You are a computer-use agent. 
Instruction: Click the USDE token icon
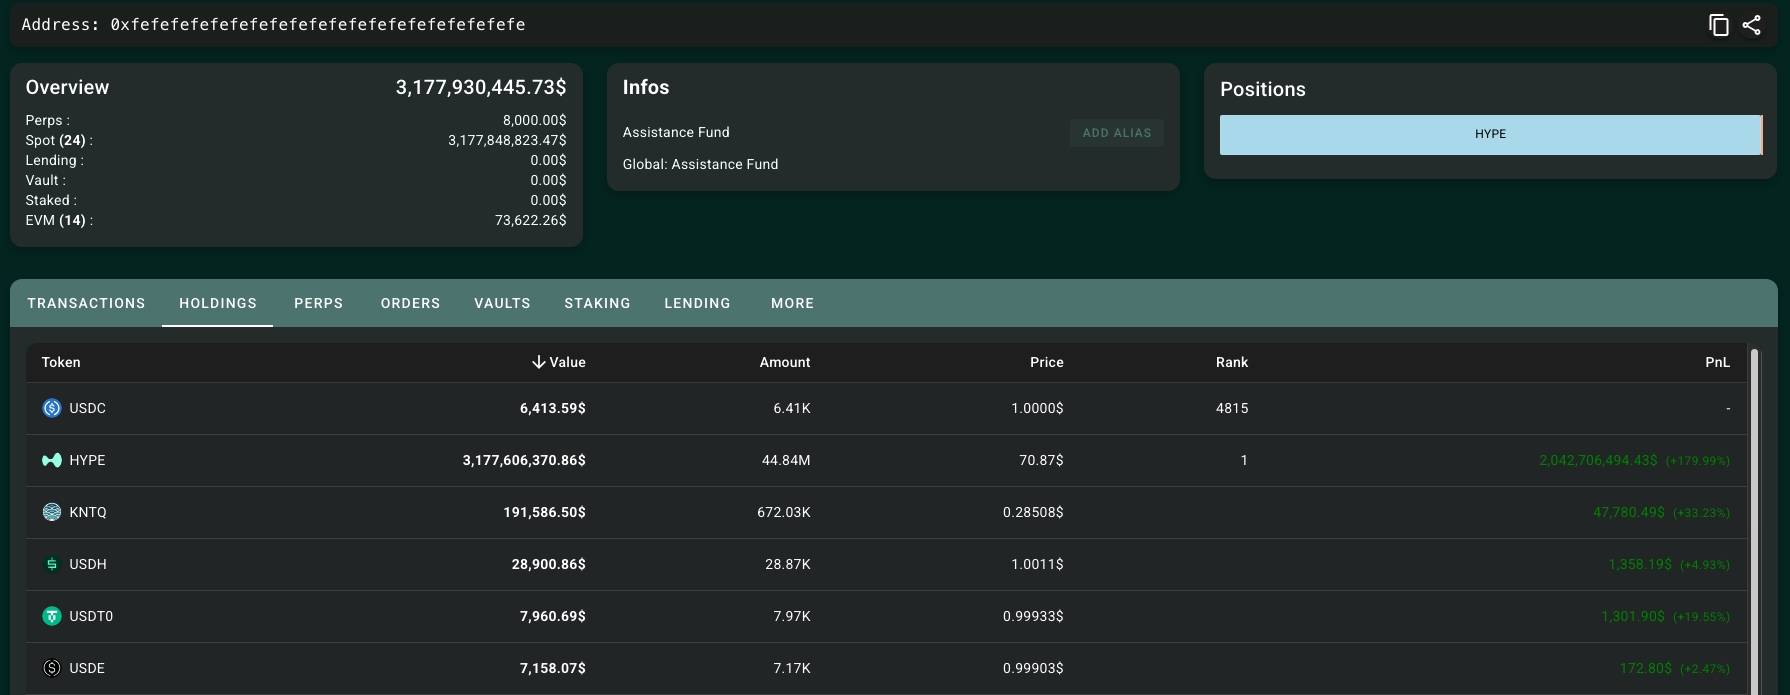52,668
